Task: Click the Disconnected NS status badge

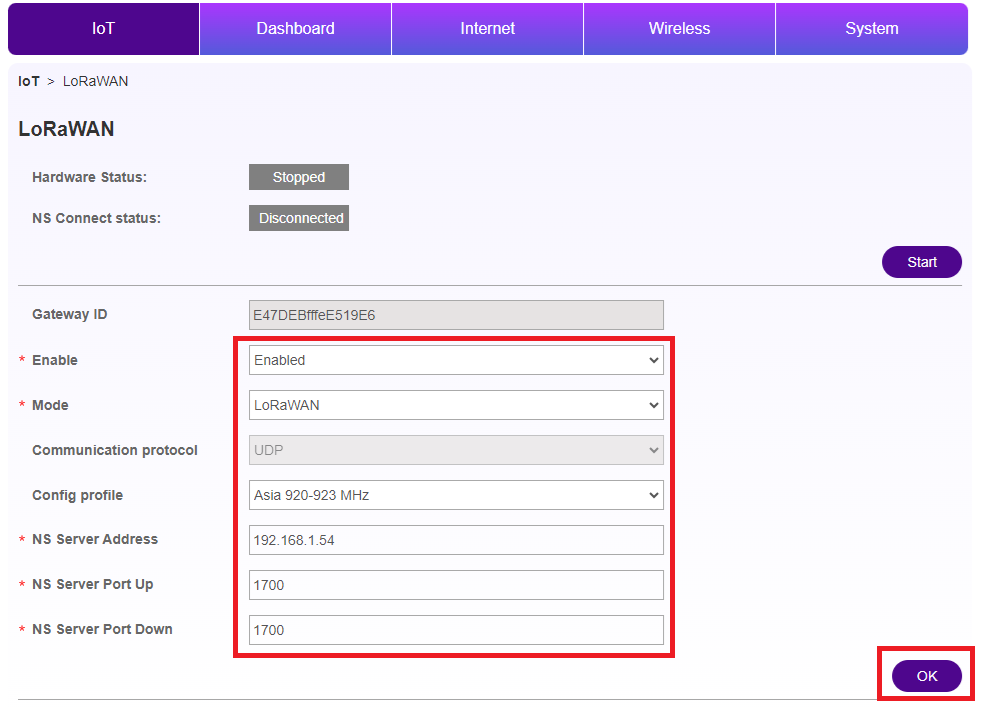Action: 298,218
